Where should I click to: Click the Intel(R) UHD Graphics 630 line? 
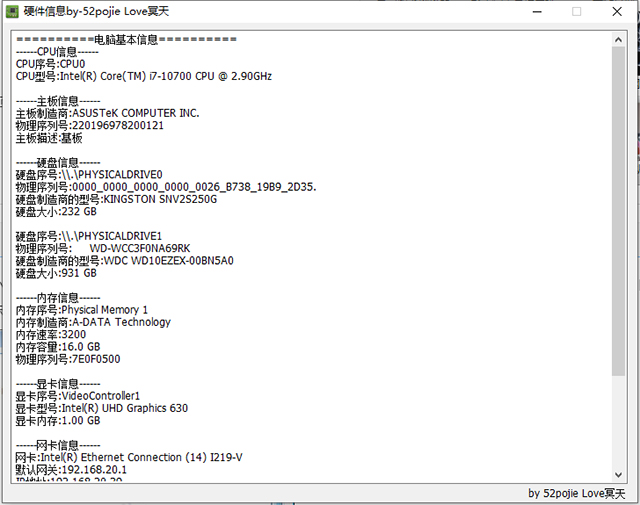pyautogui.click(x=102, y=408)
